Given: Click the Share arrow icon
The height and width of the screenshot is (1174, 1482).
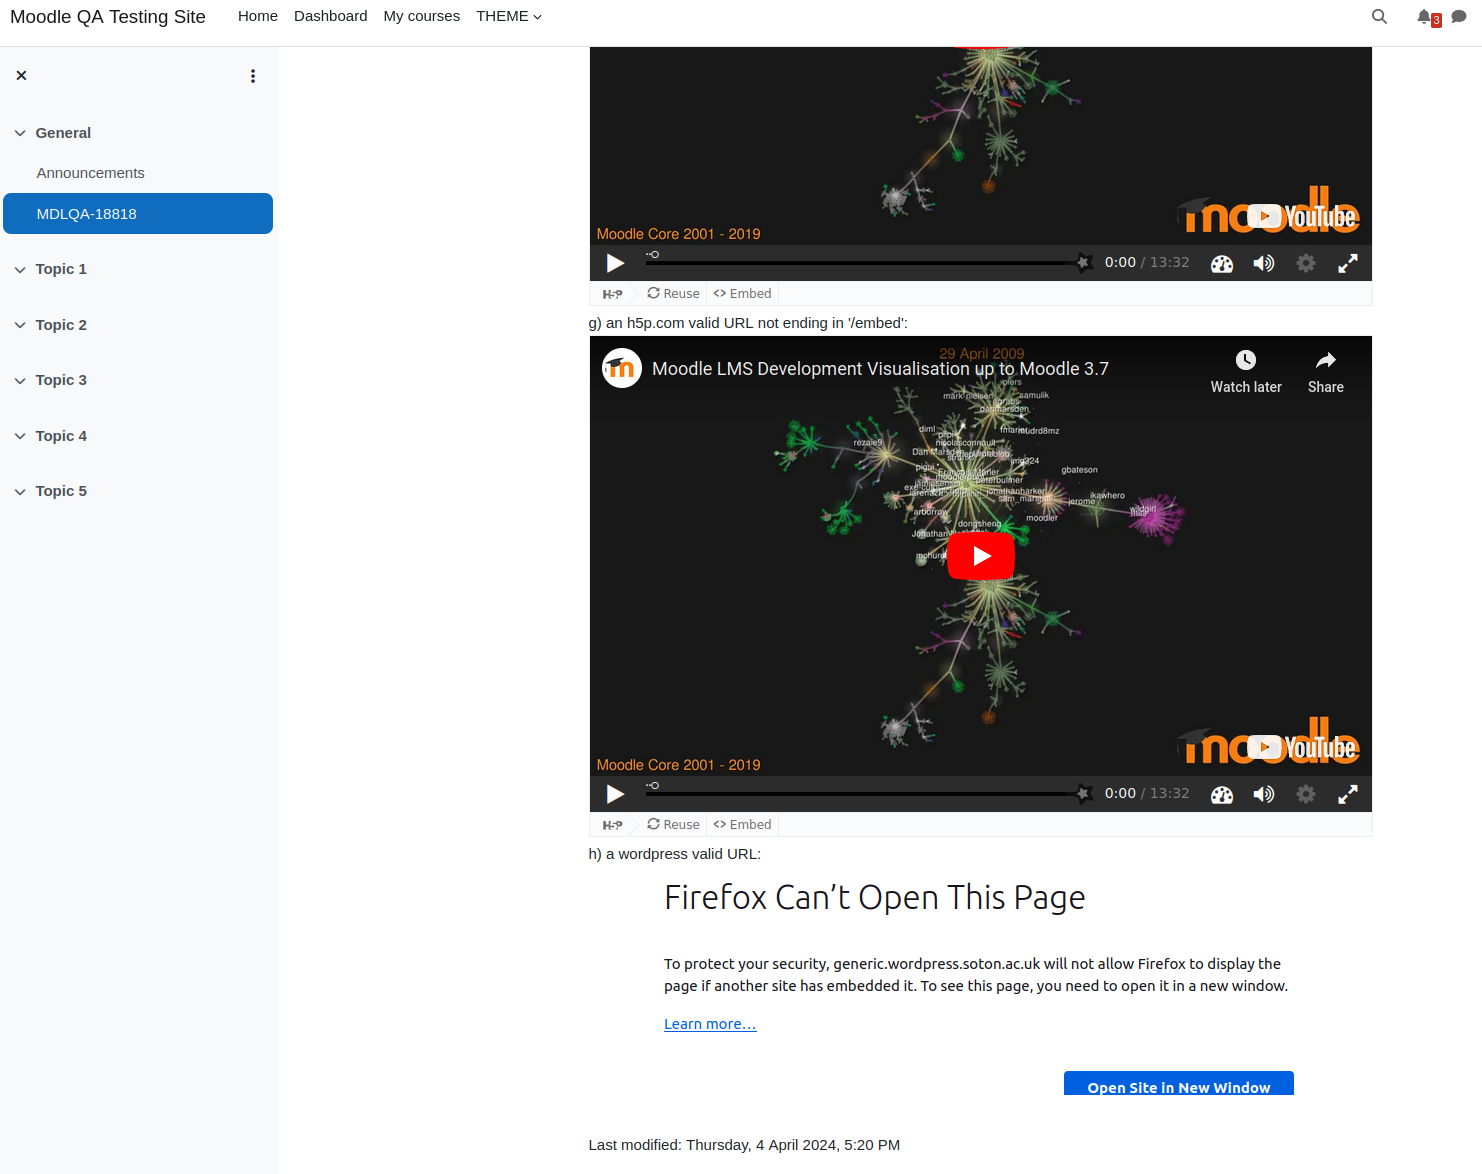Looking at the screenshot, I should tap(1326, 360).
